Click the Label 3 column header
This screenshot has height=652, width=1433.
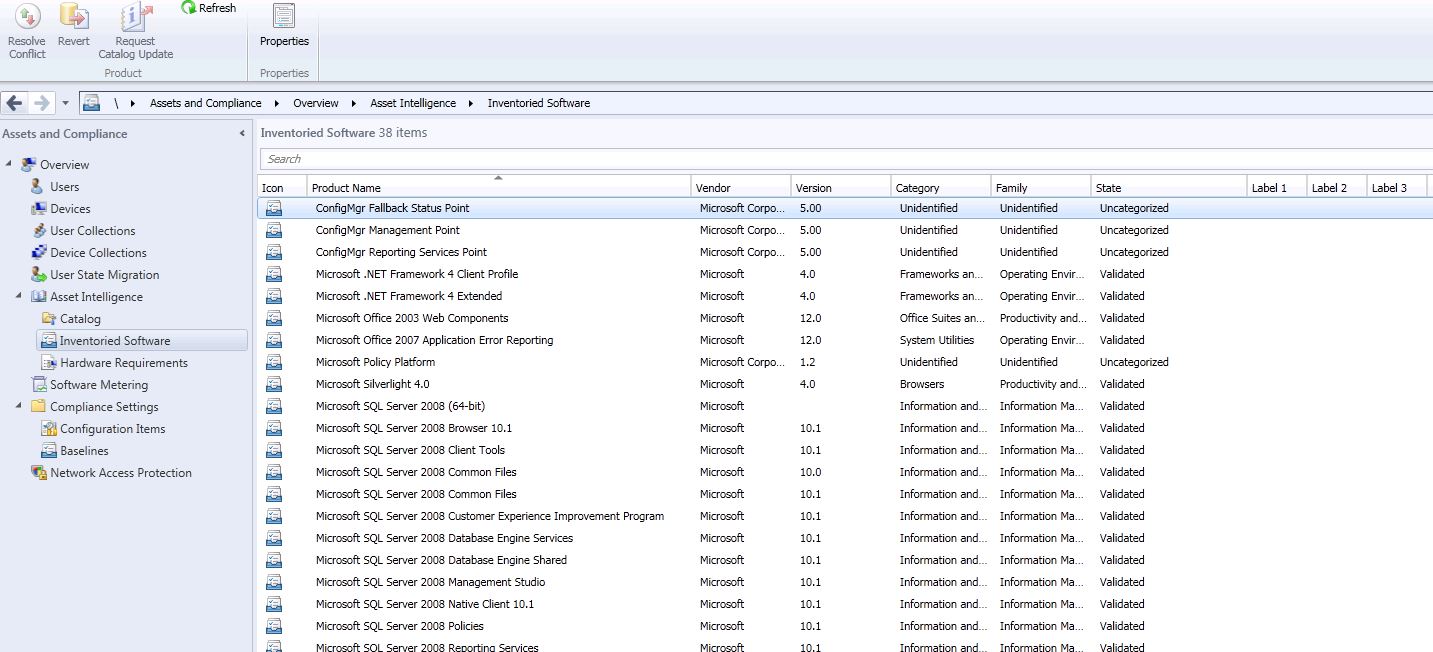[x=1397, y=187]
